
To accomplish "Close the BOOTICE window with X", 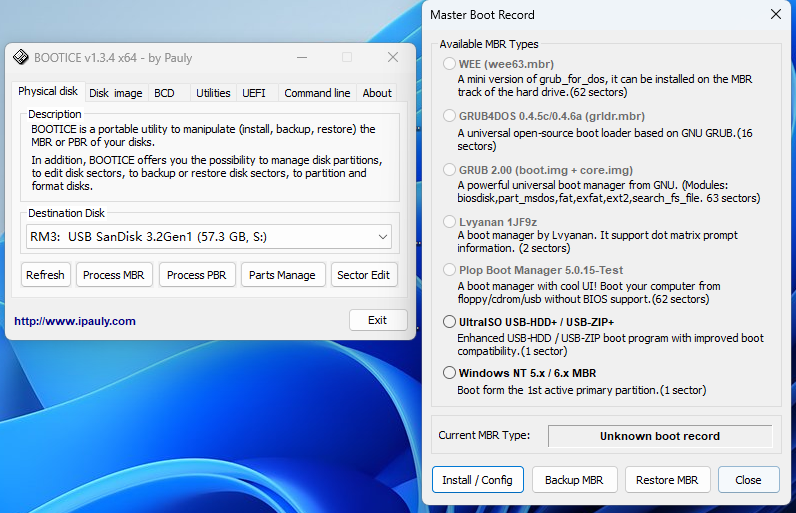I will 393,57.
